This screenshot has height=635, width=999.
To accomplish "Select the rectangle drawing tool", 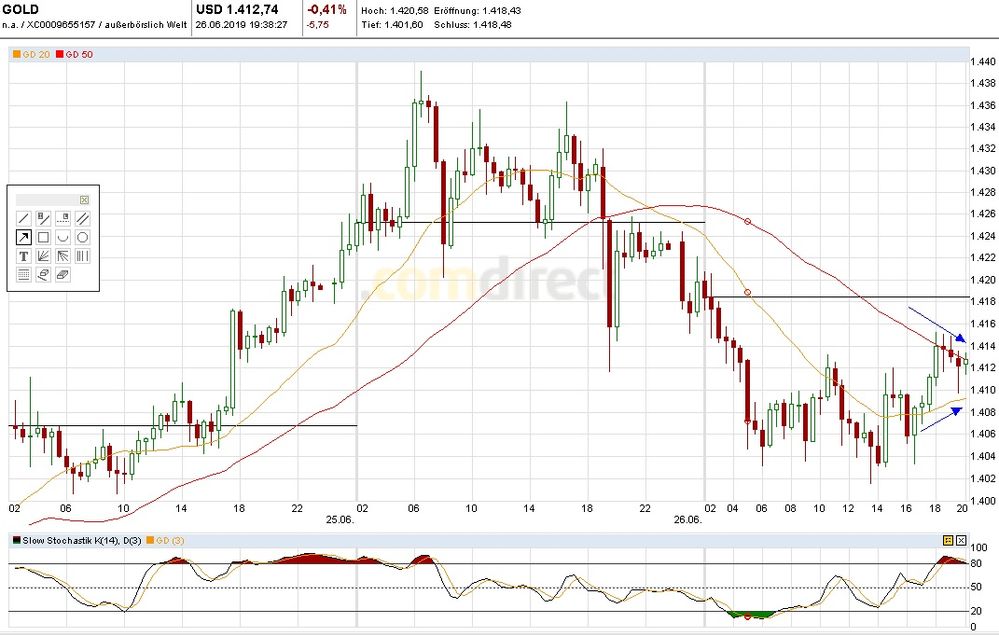I will pyautogui.click(x=45, y=237).
